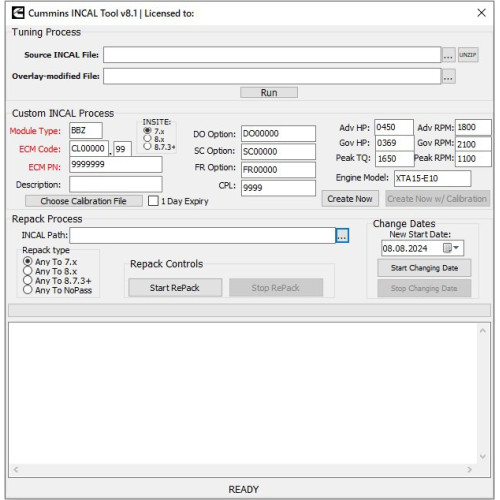Click Create Now button
The width and height of the screenshot is (500, 500).
pyautogui.click(x=350, y=199)
